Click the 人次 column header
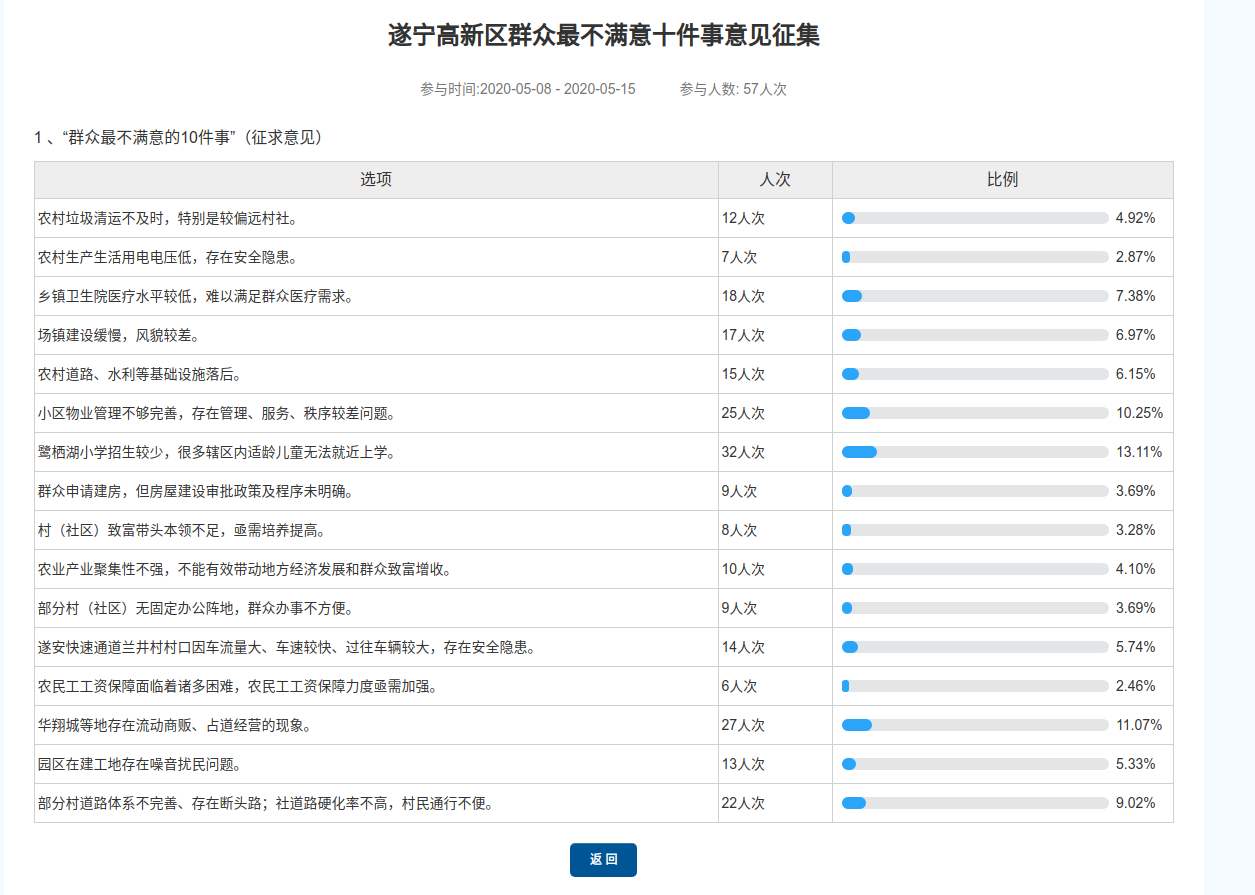1255x895 pixels. (775, 180)
